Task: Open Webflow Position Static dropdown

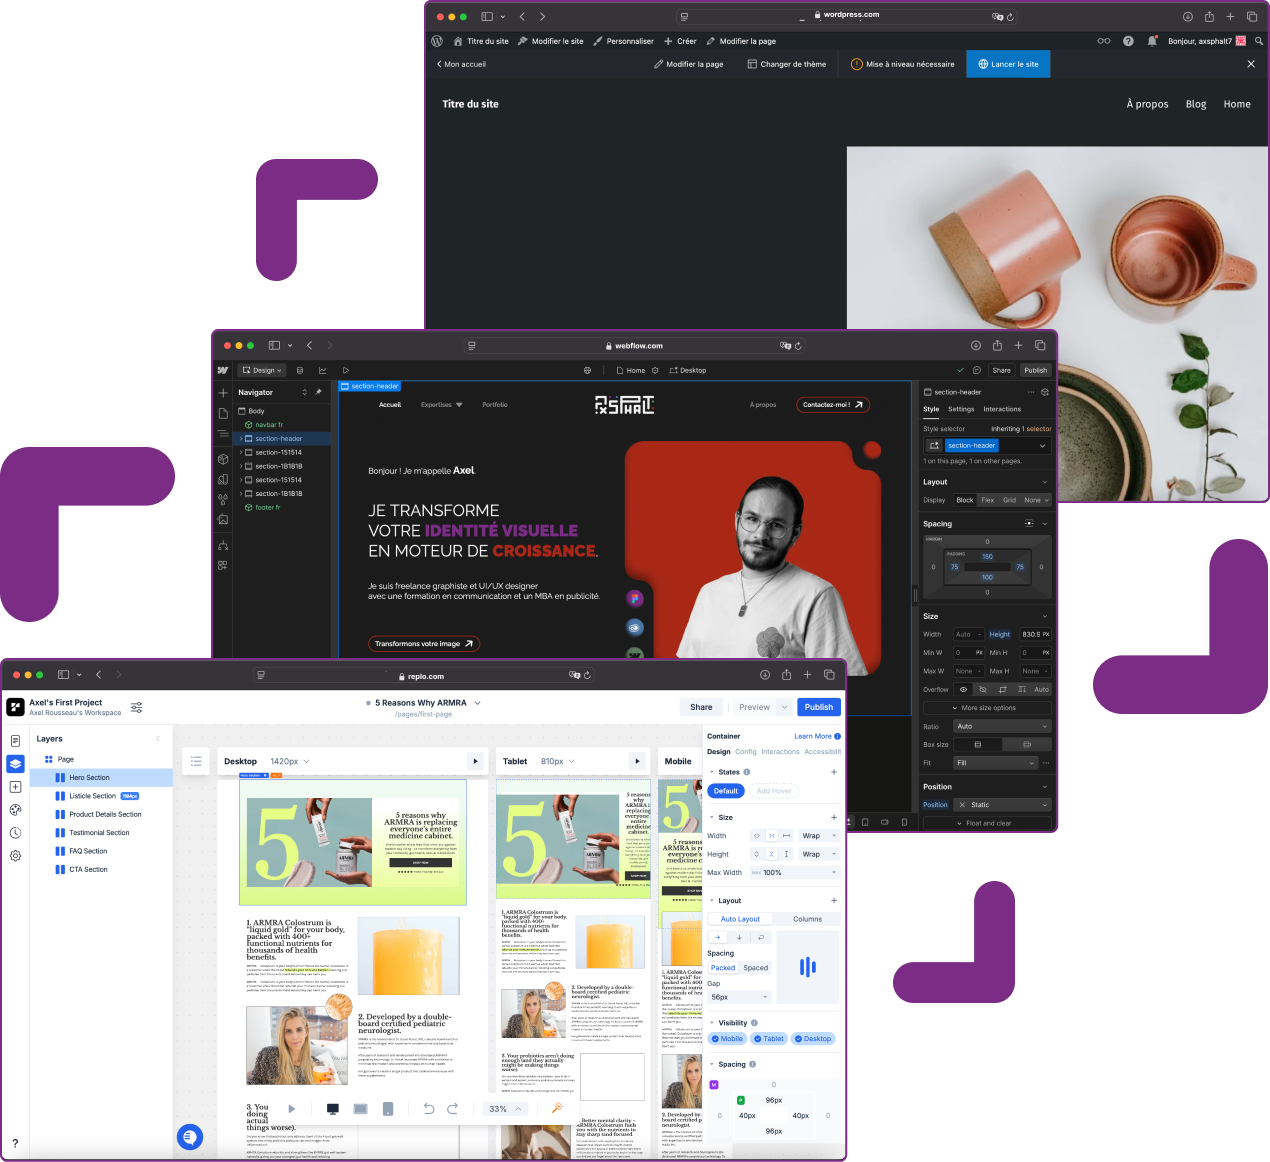Action: (1002, 805)
